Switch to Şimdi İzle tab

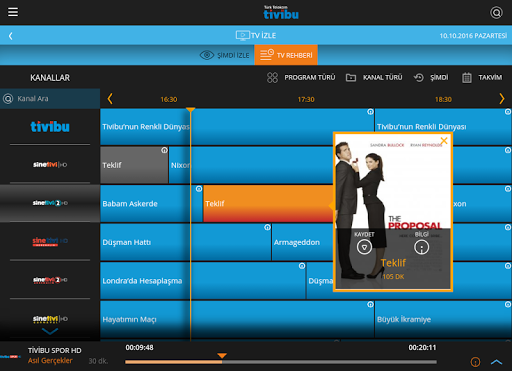[224, 55]
